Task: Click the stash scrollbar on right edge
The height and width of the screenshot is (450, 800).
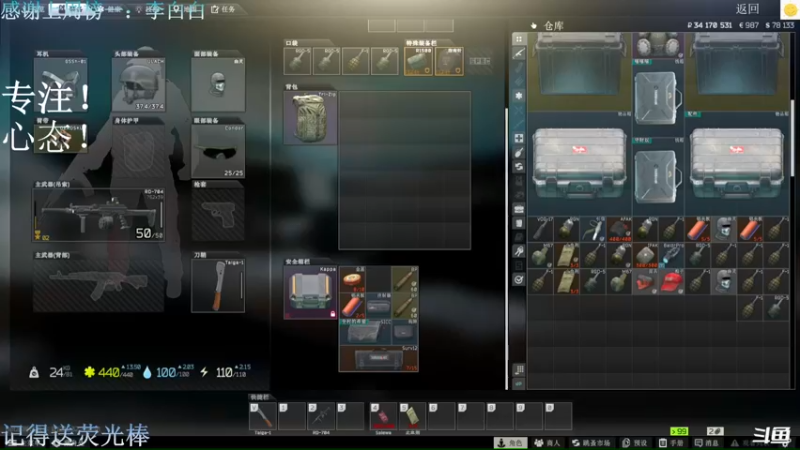Action: (x=792, y=138)
